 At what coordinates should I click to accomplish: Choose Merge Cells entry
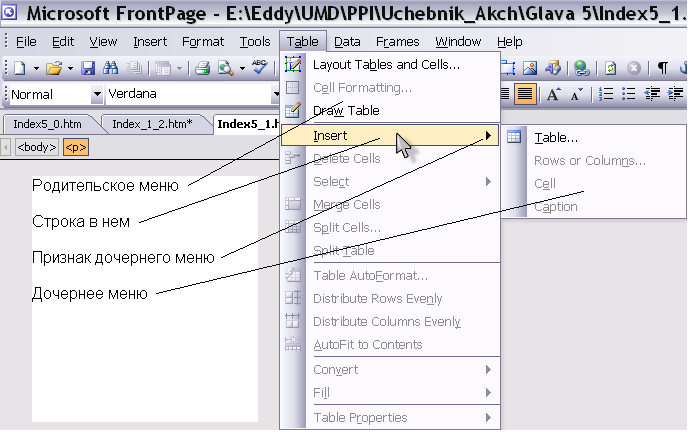click(x=390, y=204)
